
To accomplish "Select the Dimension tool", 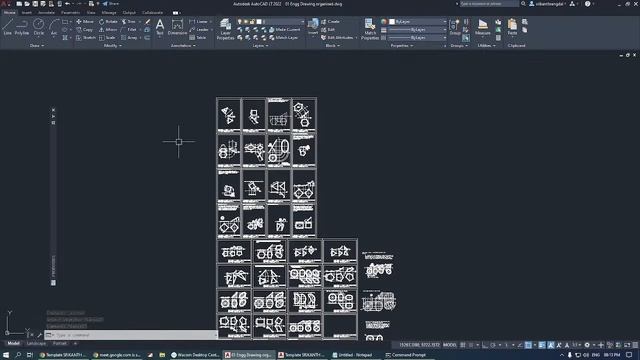I will [177, 27].
